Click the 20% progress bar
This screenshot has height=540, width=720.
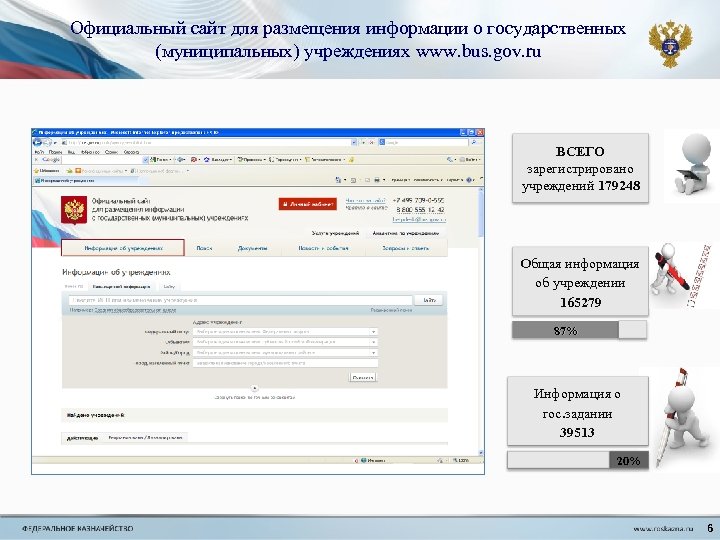pyautogui.click(x=578, y=460)
